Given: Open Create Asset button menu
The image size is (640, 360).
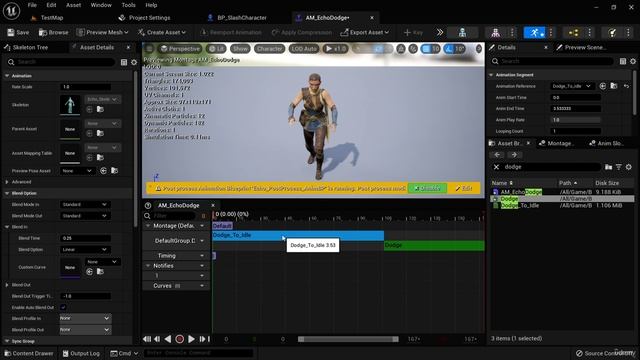Looking at the screenshot, I should (162, 32).
